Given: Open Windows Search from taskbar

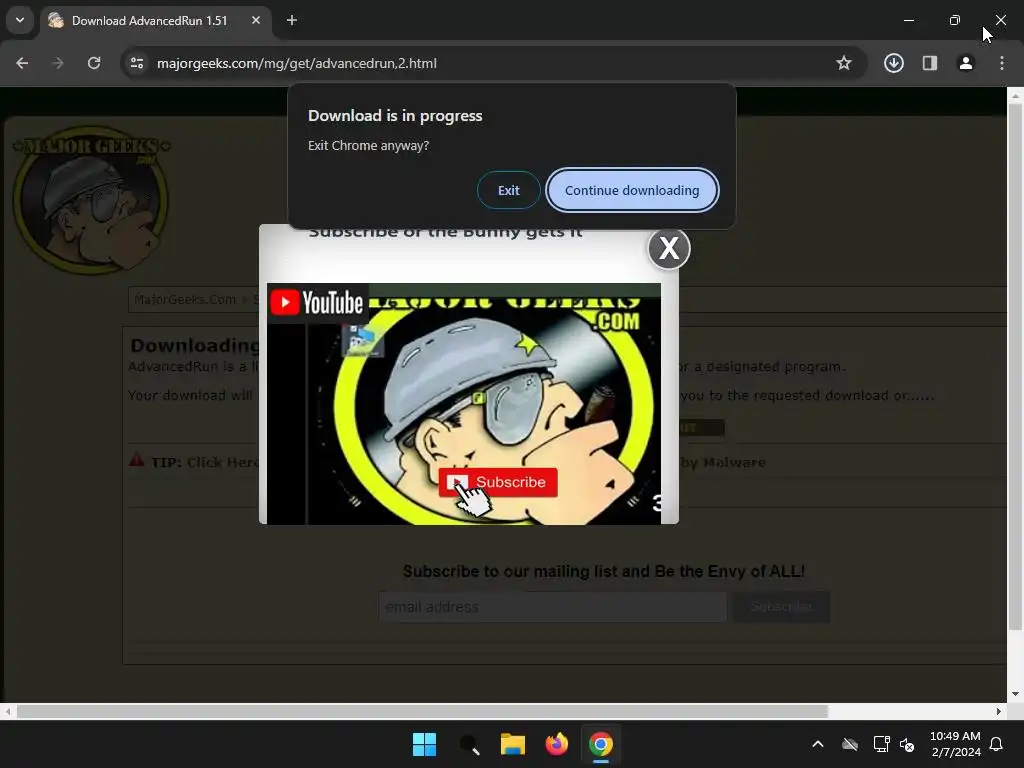Looking at the screenshot, I should 469,744.
